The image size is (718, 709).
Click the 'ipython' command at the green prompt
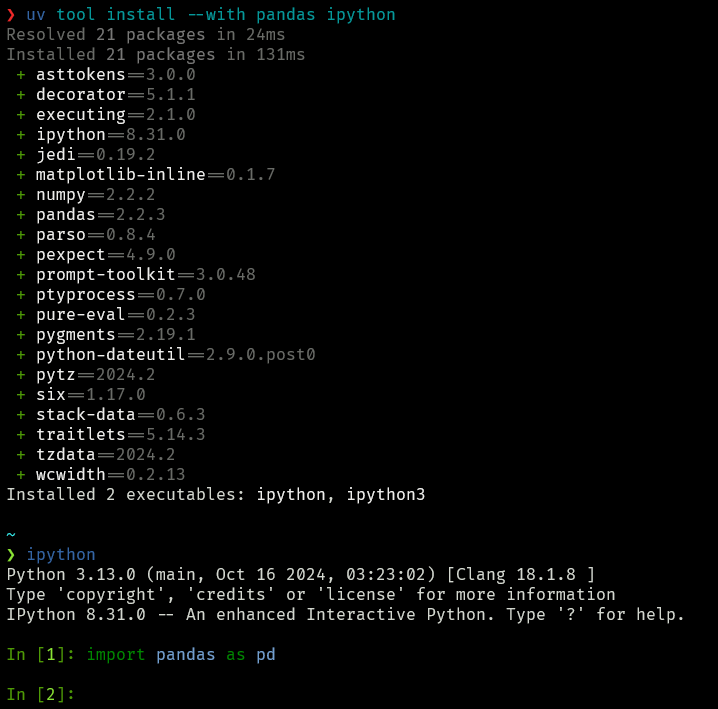click(x=61, y=555)
